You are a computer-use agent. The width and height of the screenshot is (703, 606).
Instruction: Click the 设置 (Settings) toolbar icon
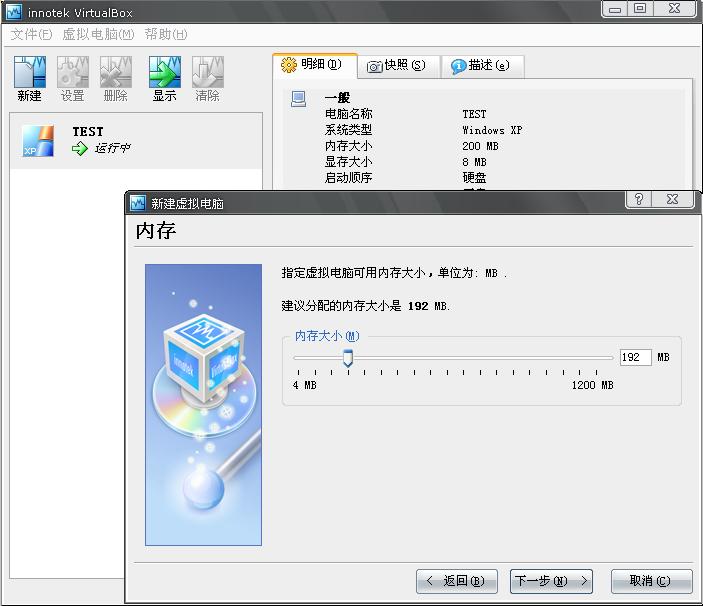[x=73, y=72]
